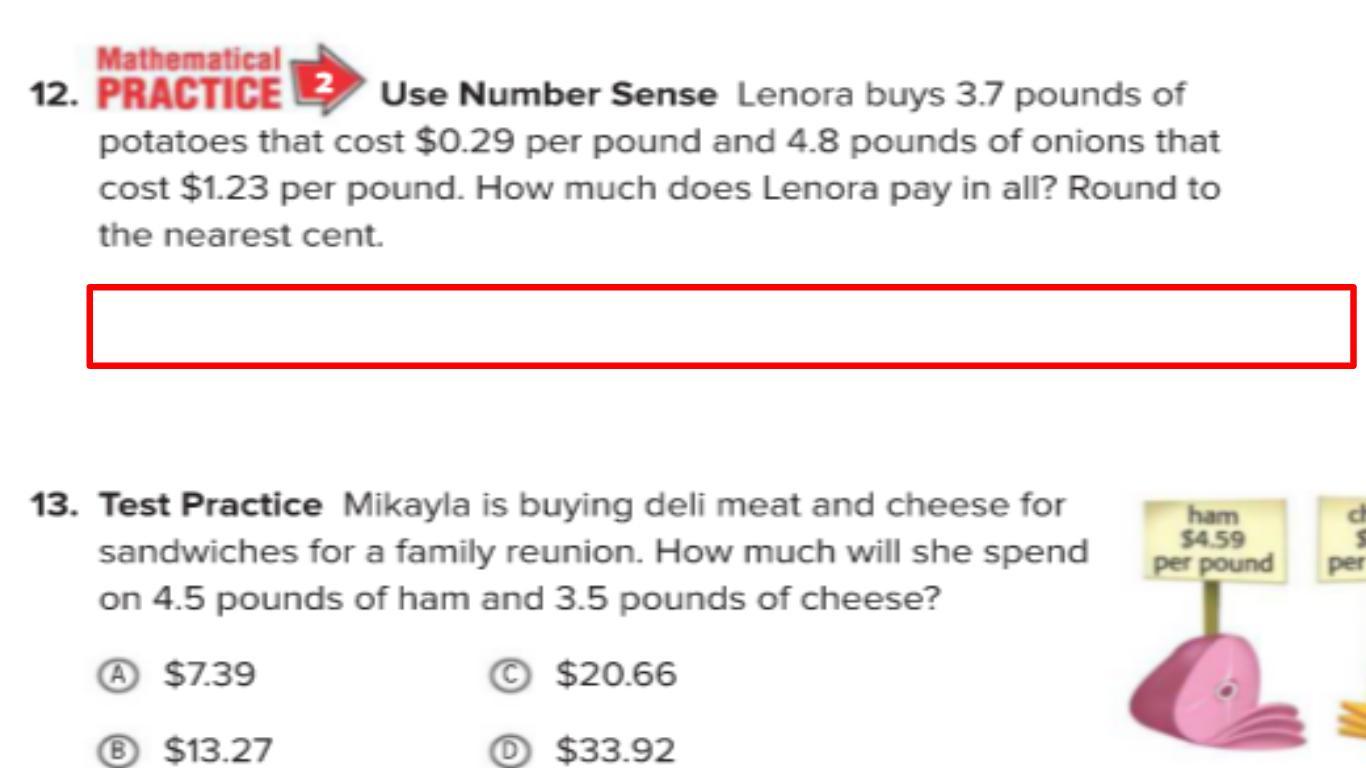Click the bold "Test Practice" label
Viewport: 1366px width, 768px height.
pyautogui.click(x=210, y=505)
